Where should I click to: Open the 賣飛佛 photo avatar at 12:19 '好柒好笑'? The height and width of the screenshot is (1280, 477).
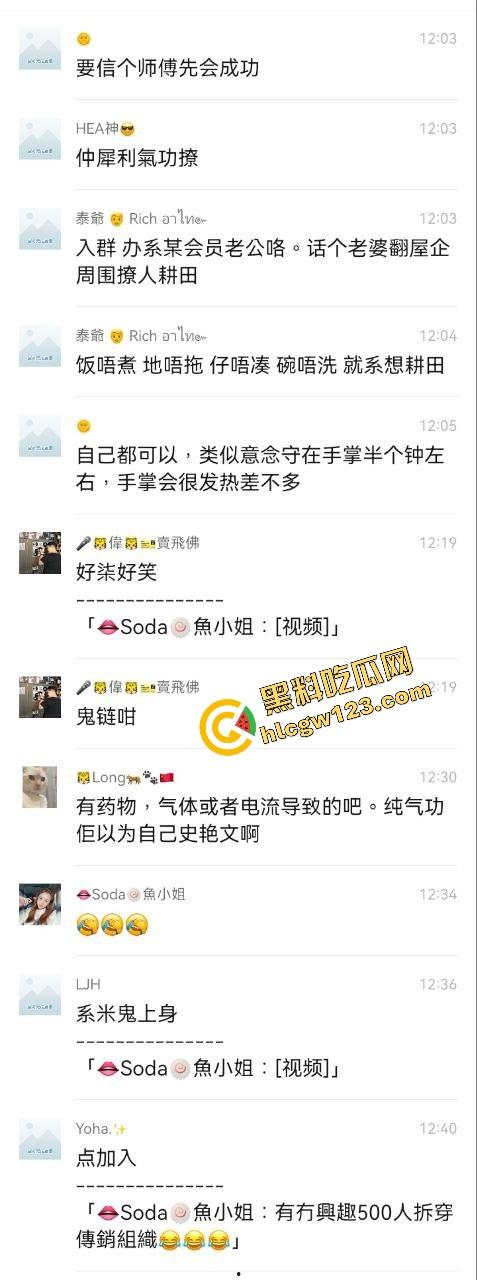click(40, 553)
